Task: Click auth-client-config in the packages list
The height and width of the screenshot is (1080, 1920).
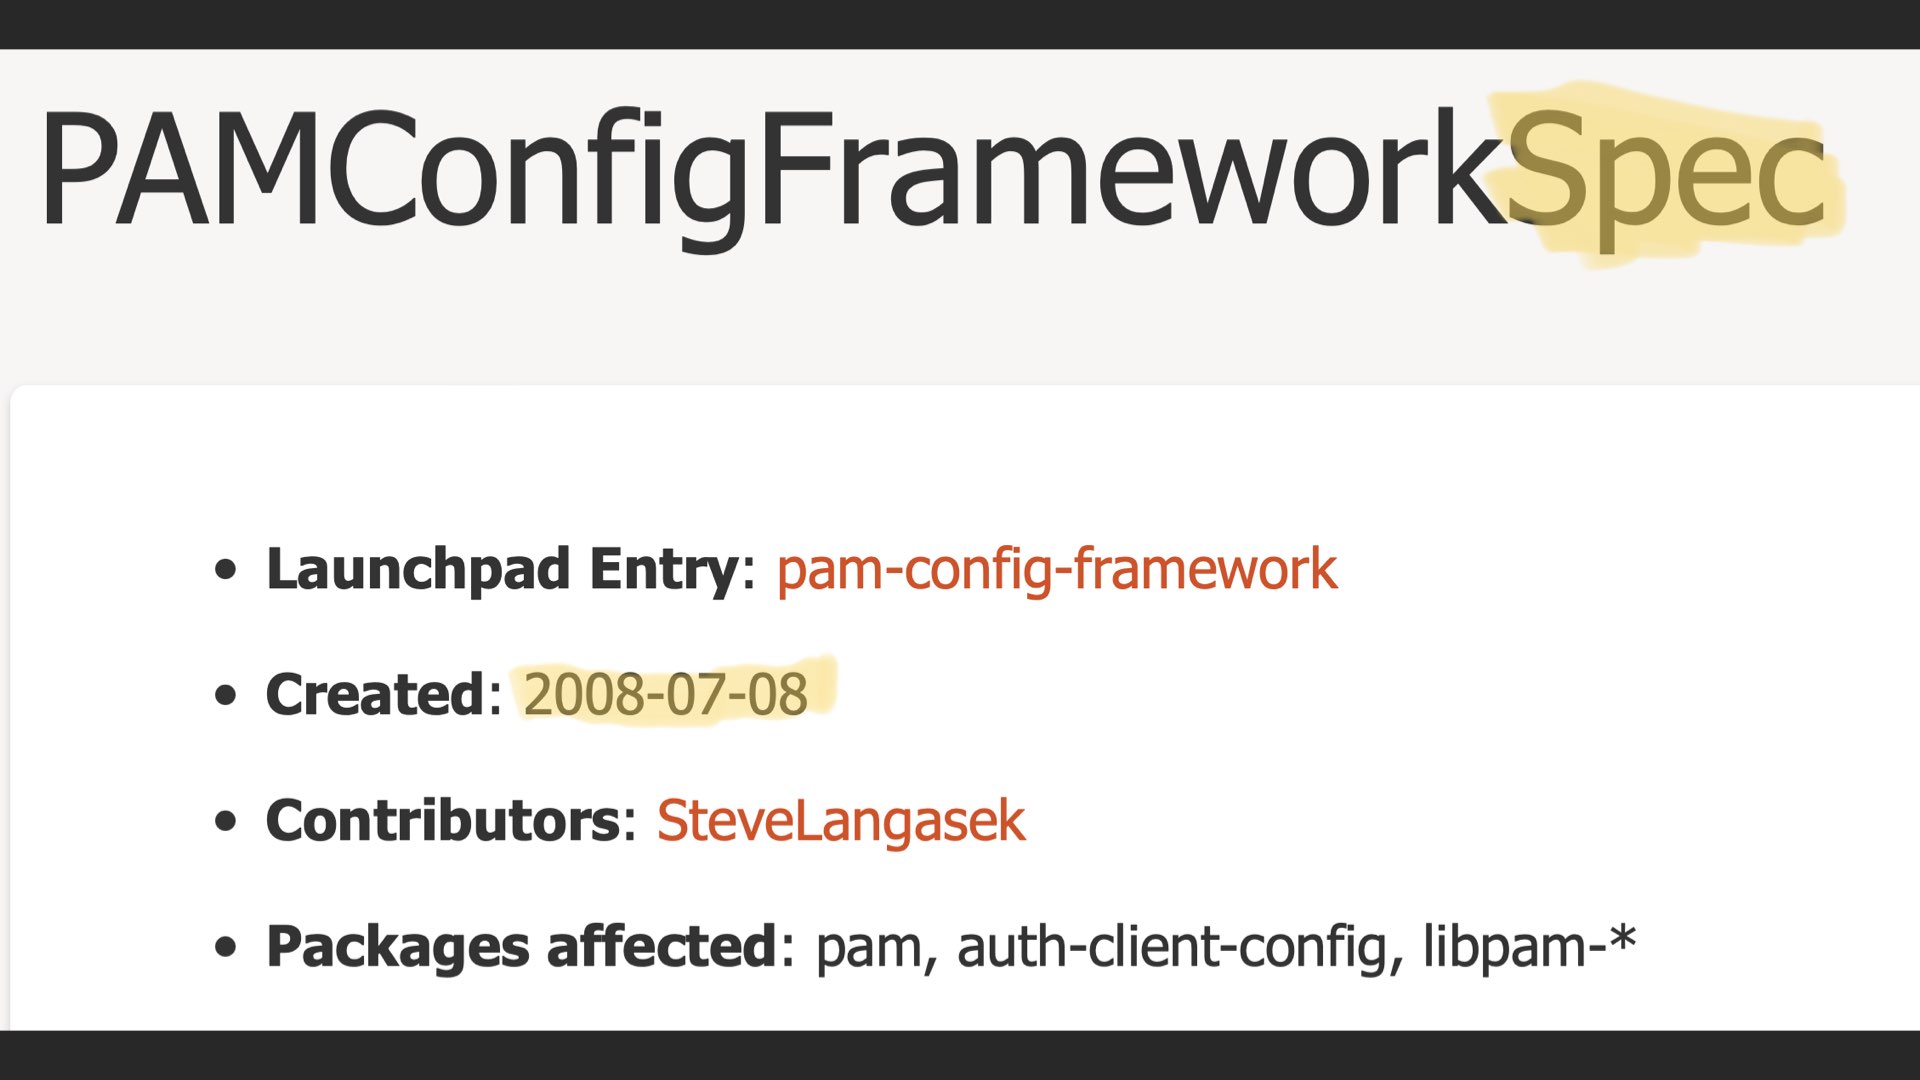Action: pyautogui.click(x=1172, y=947)
